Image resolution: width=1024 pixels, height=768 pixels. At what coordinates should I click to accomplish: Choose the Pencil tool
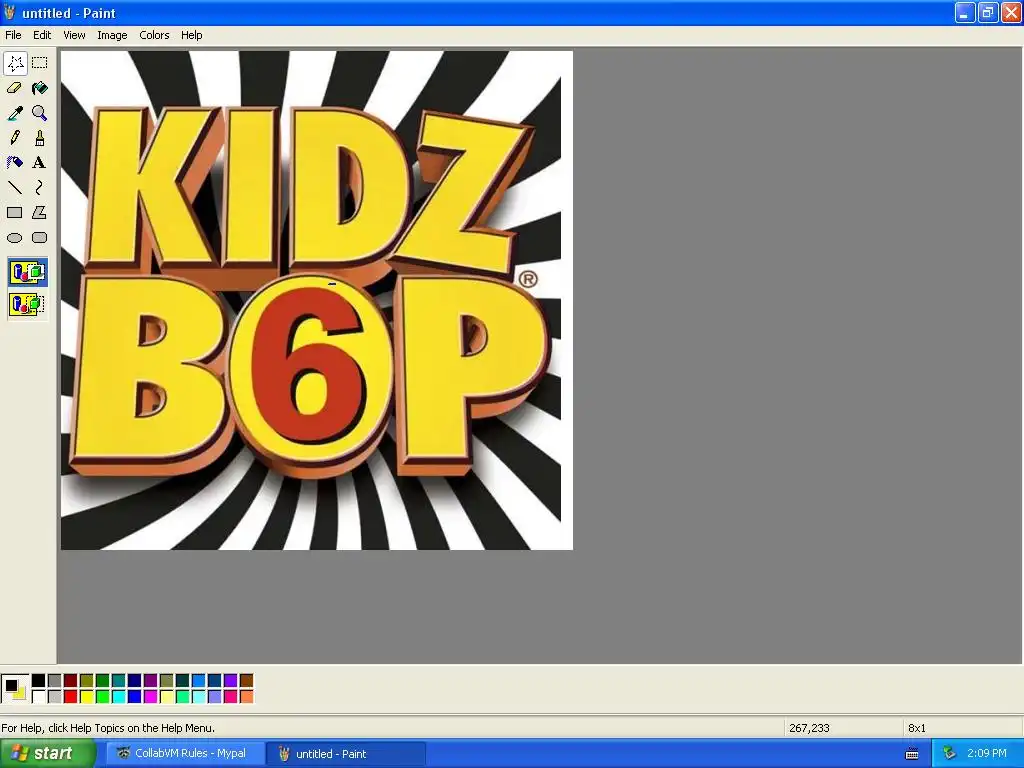click(x=15, y=138)
